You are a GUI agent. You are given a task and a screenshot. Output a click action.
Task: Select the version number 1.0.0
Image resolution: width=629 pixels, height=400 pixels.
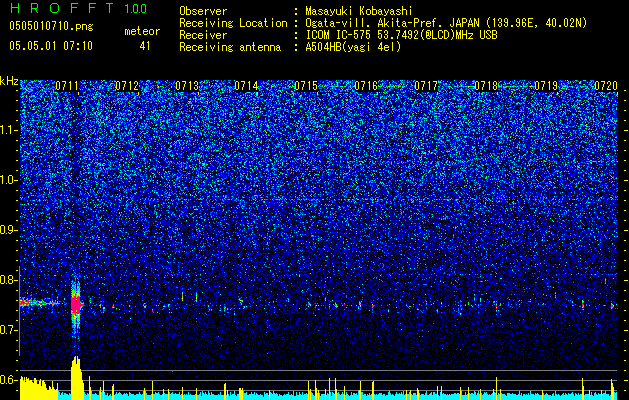coord(135,8)
